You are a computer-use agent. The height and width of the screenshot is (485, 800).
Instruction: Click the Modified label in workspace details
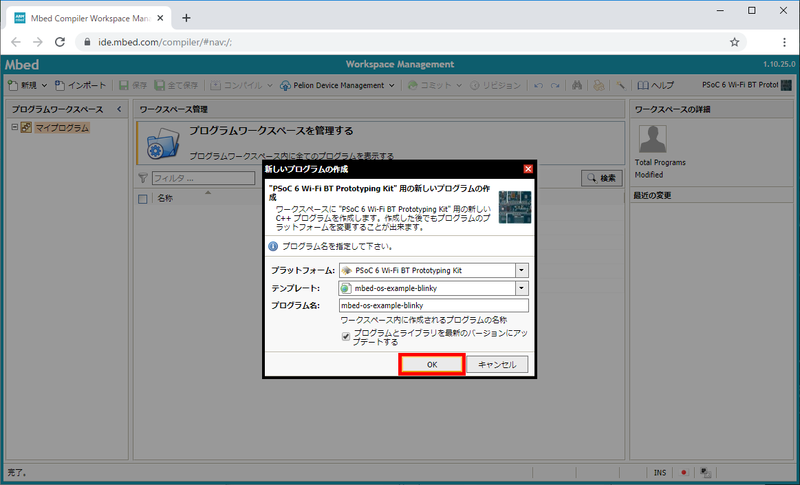pyautogui.click(x=649, y=174)
